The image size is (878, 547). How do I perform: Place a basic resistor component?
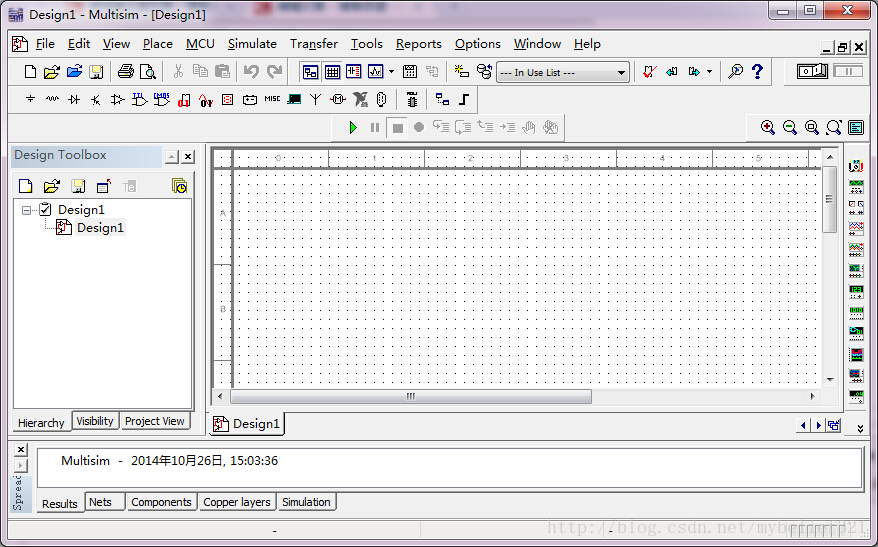point(52,100)
